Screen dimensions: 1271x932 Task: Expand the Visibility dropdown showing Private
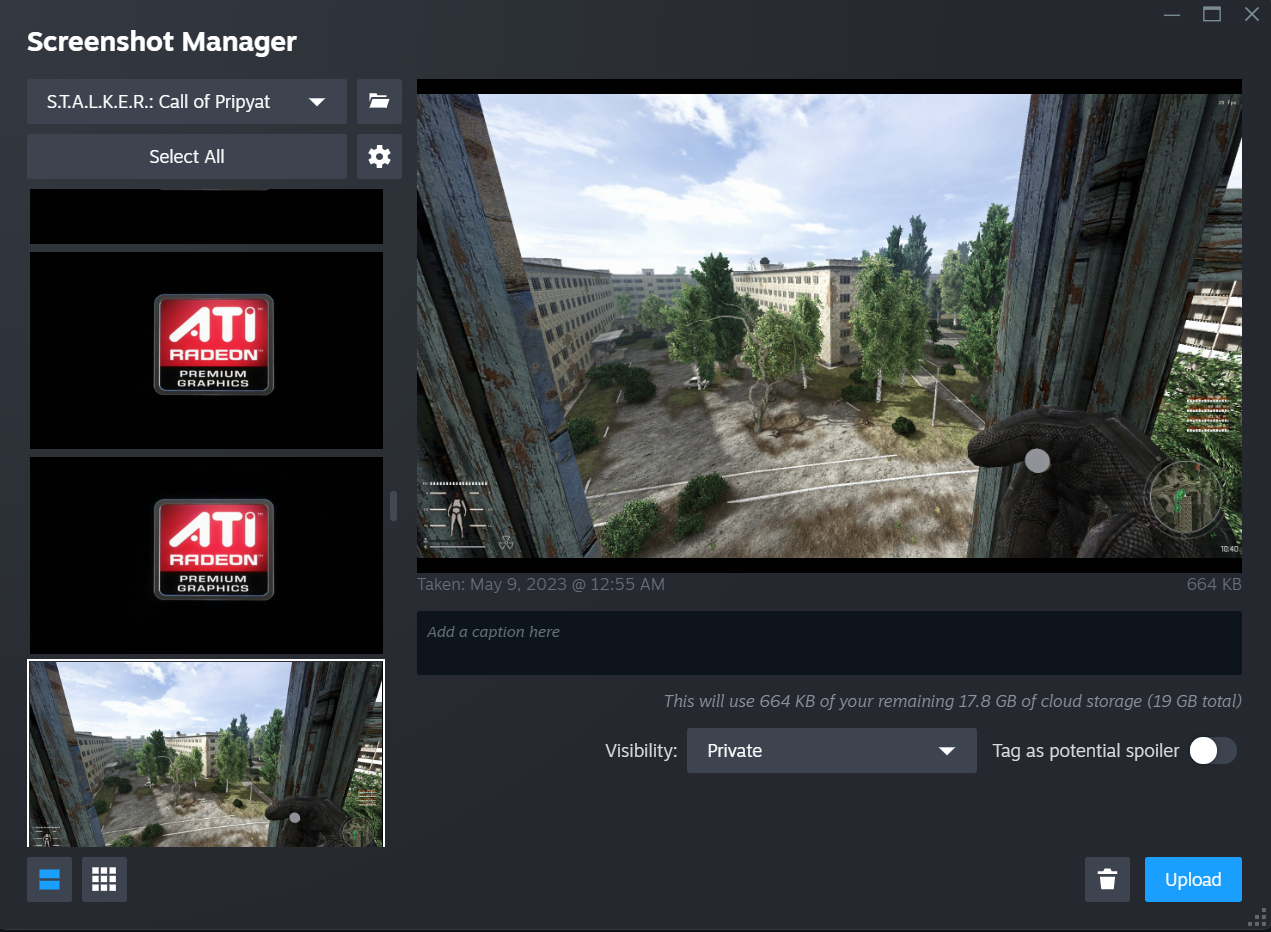point(831,751)
